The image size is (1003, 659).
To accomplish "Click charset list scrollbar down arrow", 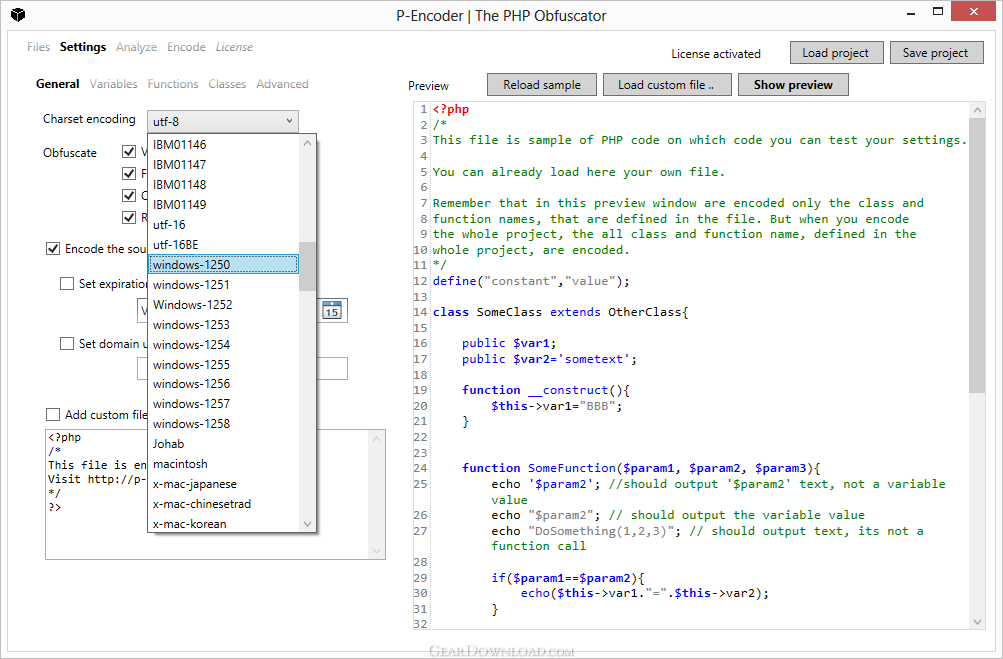I will click(308, 524).
